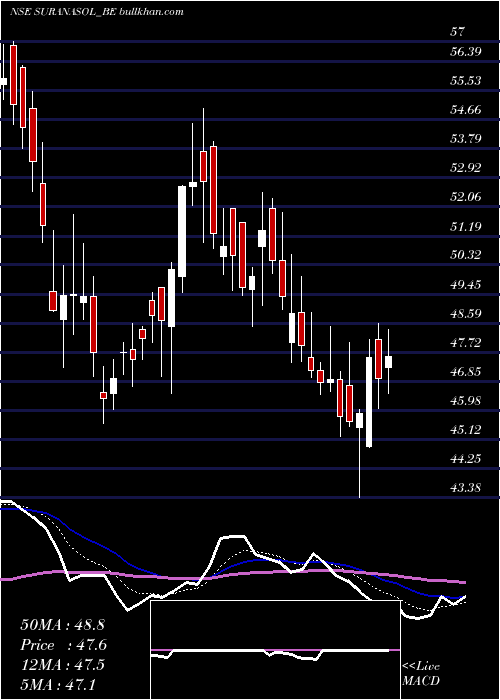Click the 50.32 price axis label
The width and height of the screenshot is (500, 700).
pyautogui.click(x=466, y=255)
